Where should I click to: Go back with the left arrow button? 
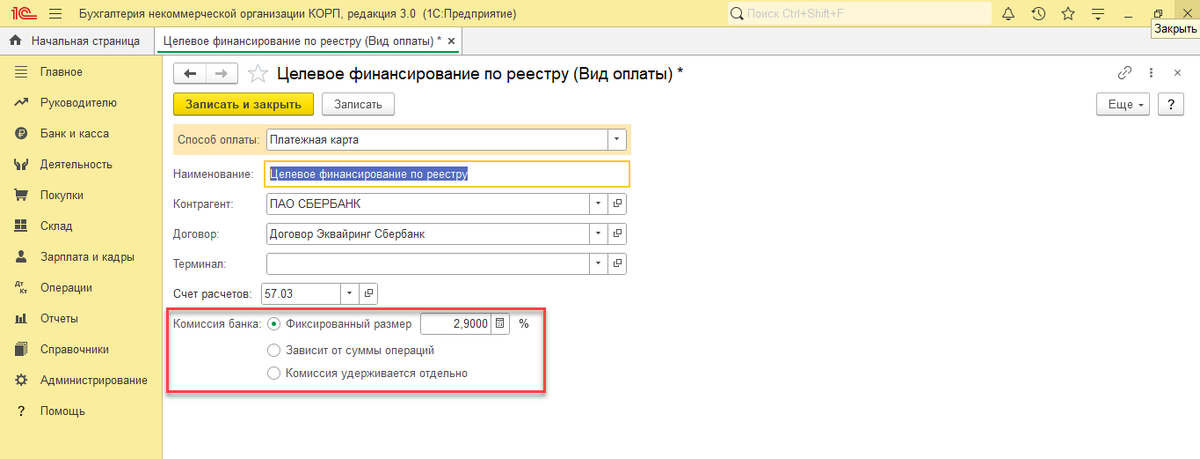190,73
